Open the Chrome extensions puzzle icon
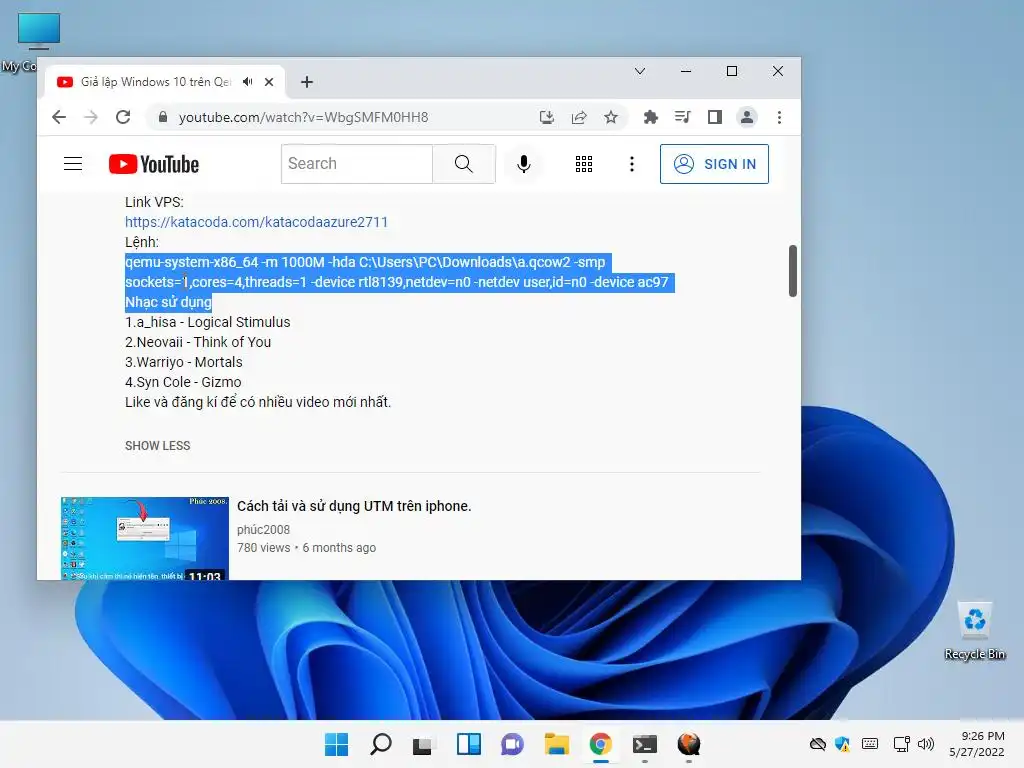The width and height of the screenshot is (1024, 768). 650,117
